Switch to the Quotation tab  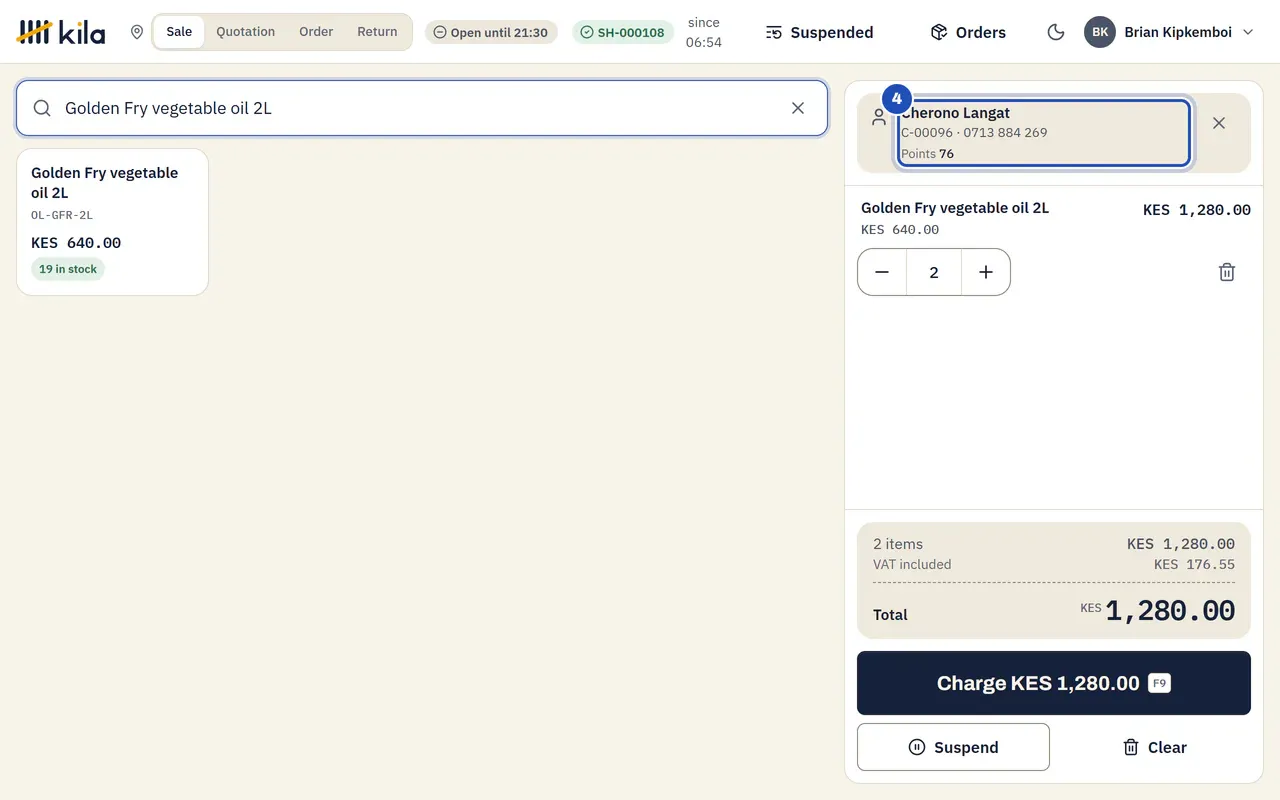coord(246,32)
